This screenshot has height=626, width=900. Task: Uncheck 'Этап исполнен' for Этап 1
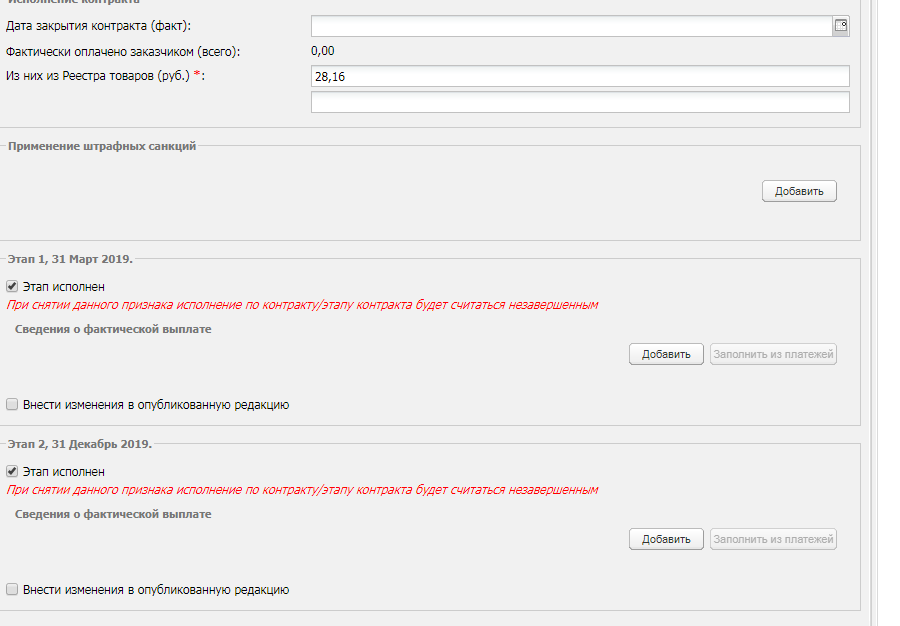(x=13, y=287)
